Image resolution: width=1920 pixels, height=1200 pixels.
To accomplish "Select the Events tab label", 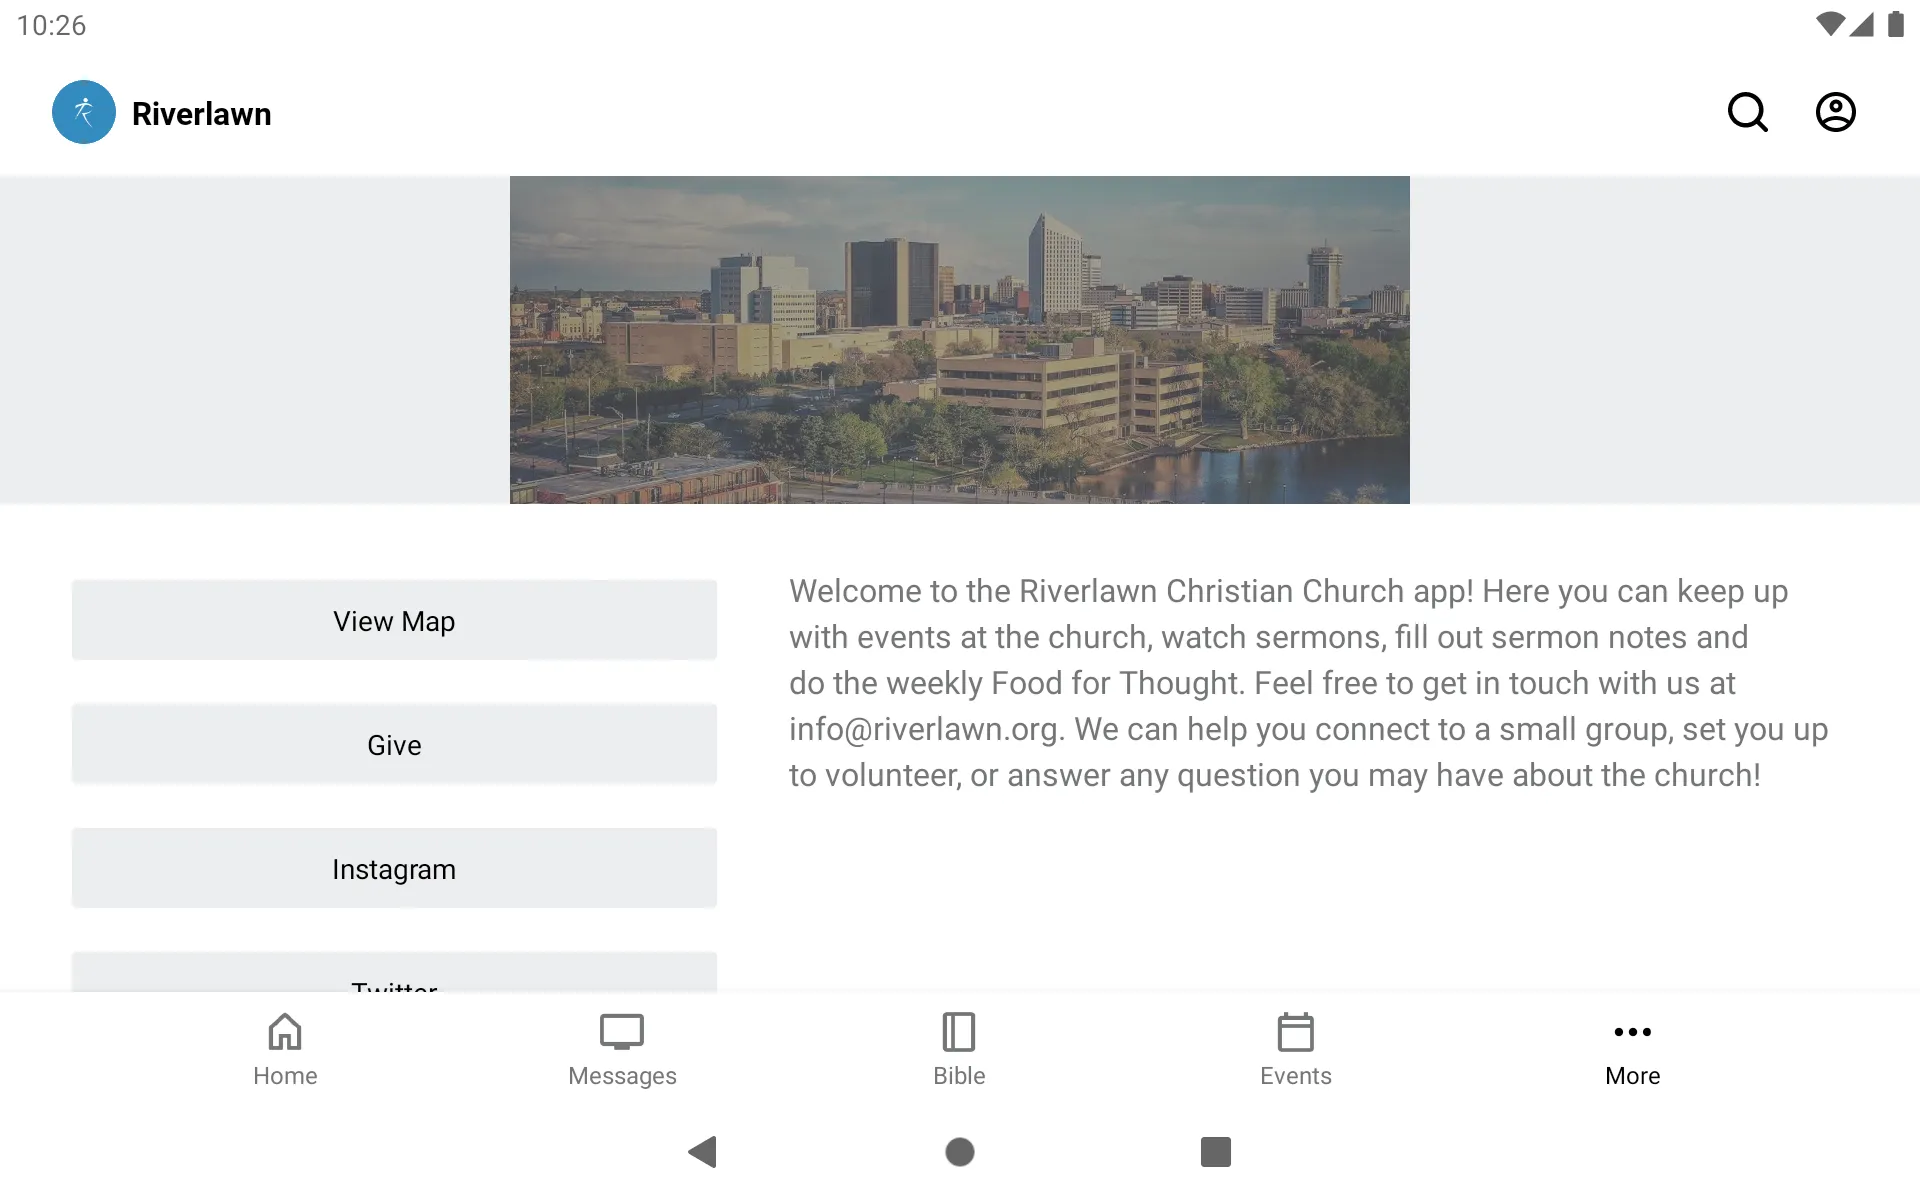I will click(x=1295, y=1076).
